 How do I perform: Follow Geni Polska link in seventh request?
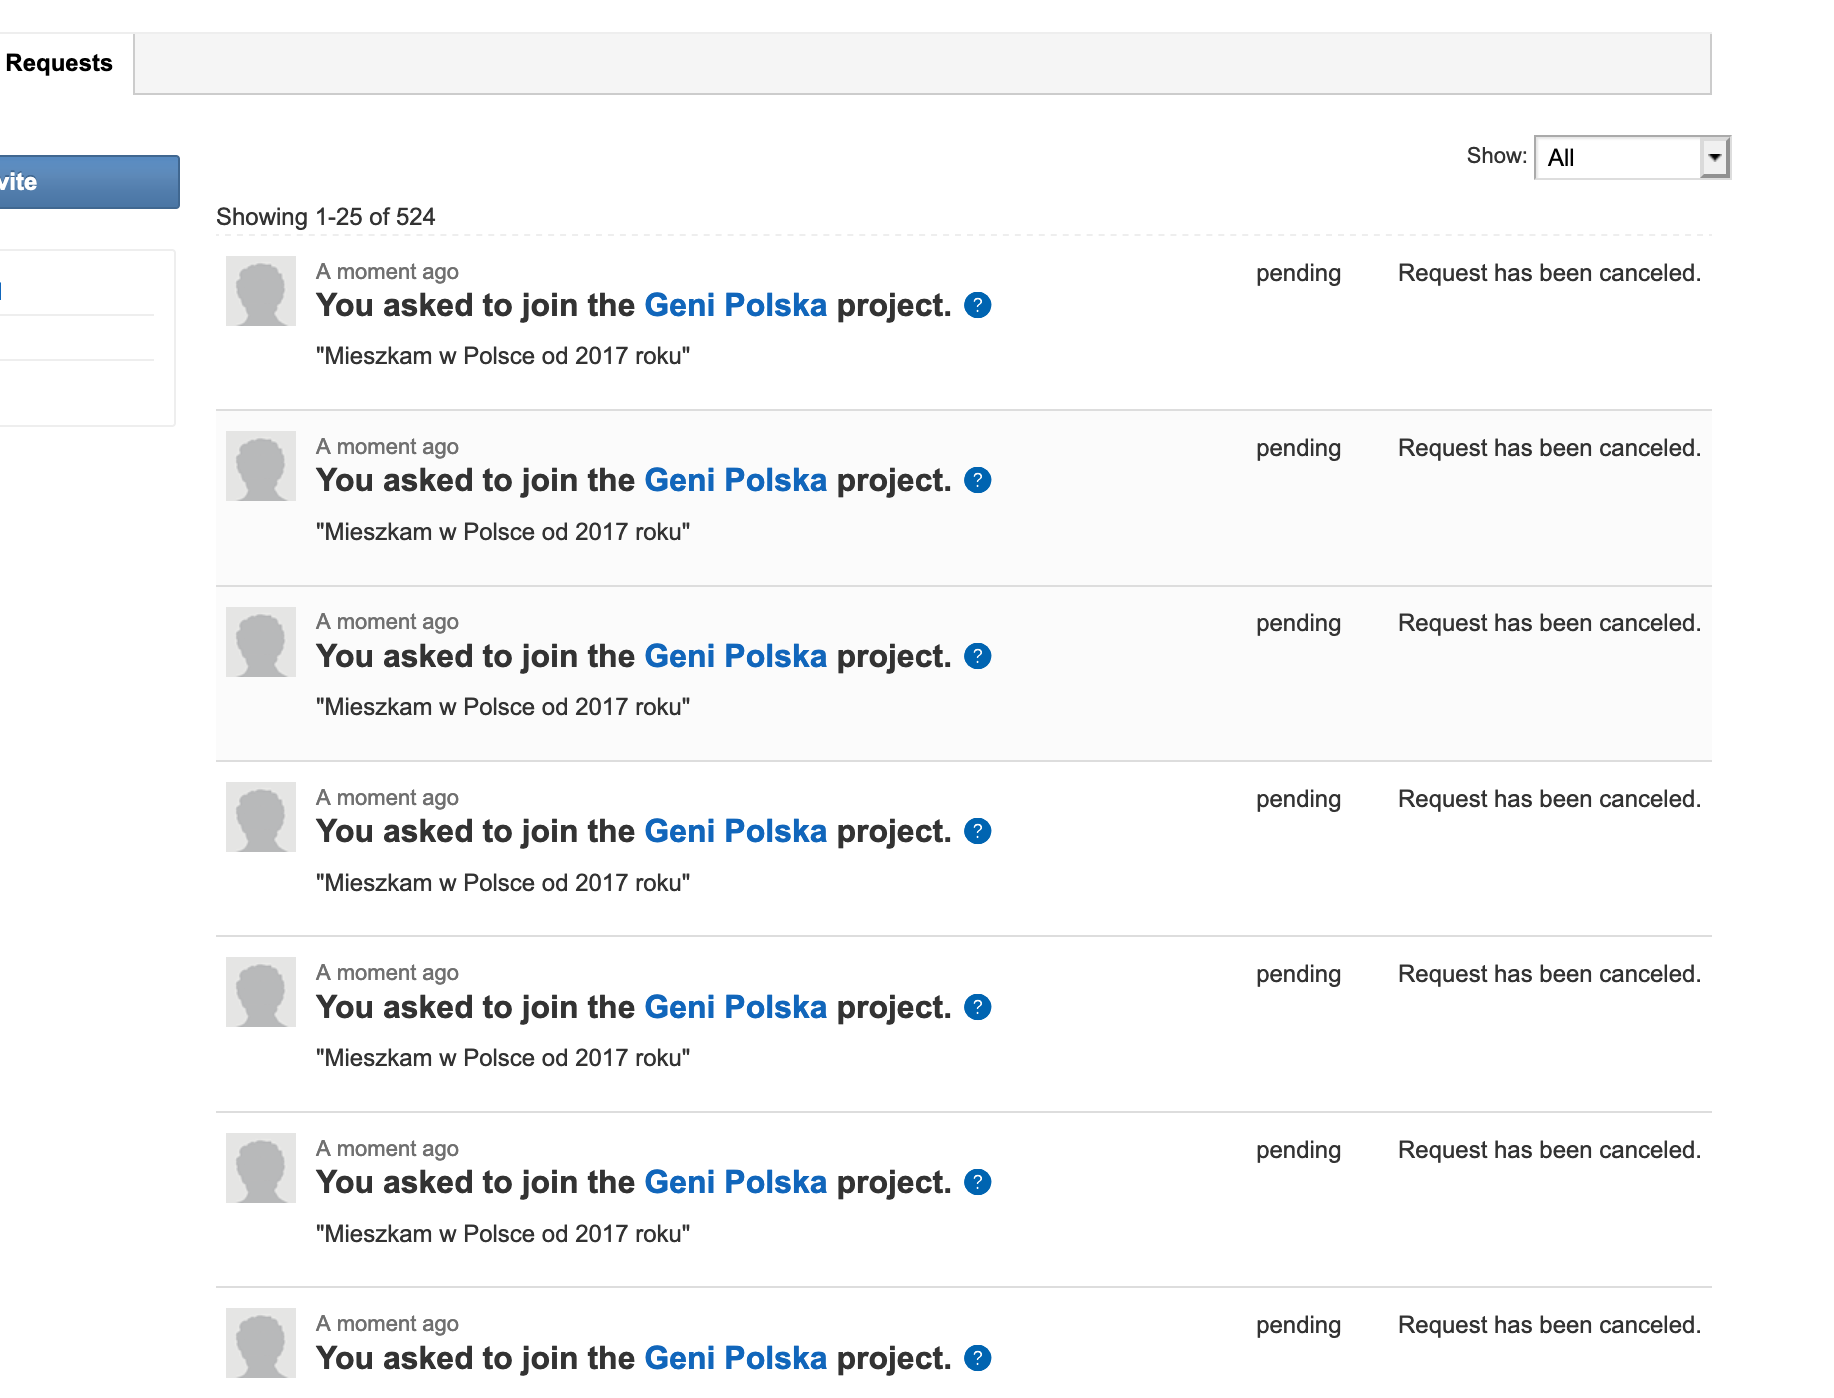coord(735,1358)
